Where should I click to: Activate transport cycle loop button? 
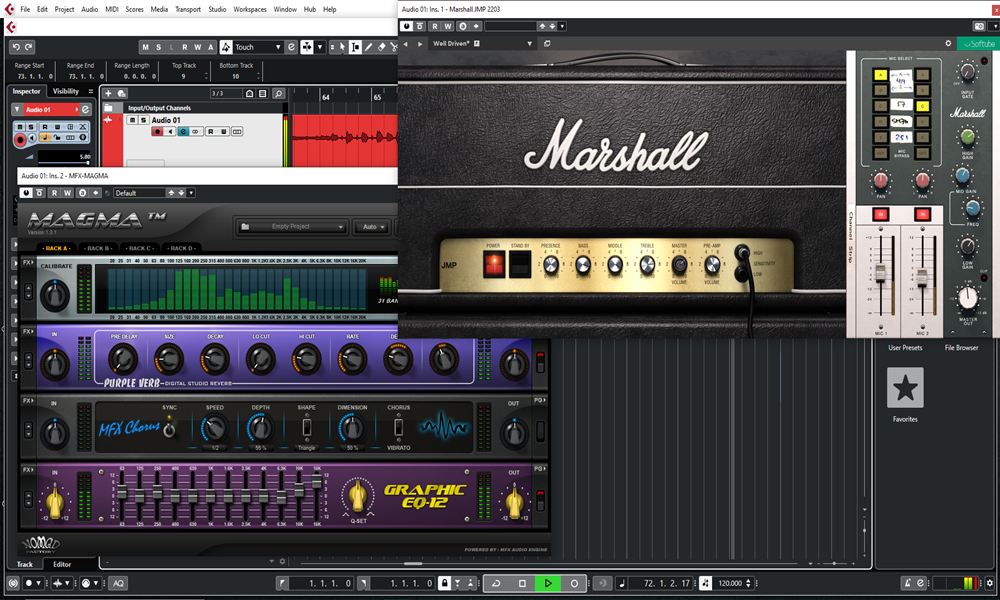[x=496, y=583]
